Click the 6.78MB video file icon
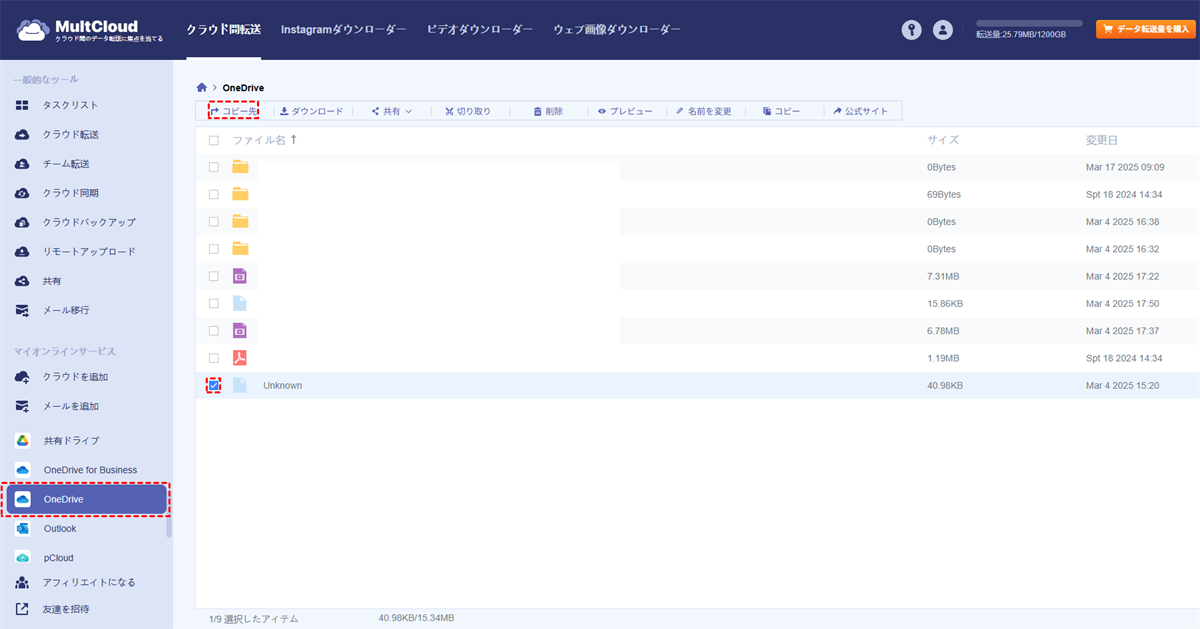This screenshot has height=629, width=1200. 240,330
